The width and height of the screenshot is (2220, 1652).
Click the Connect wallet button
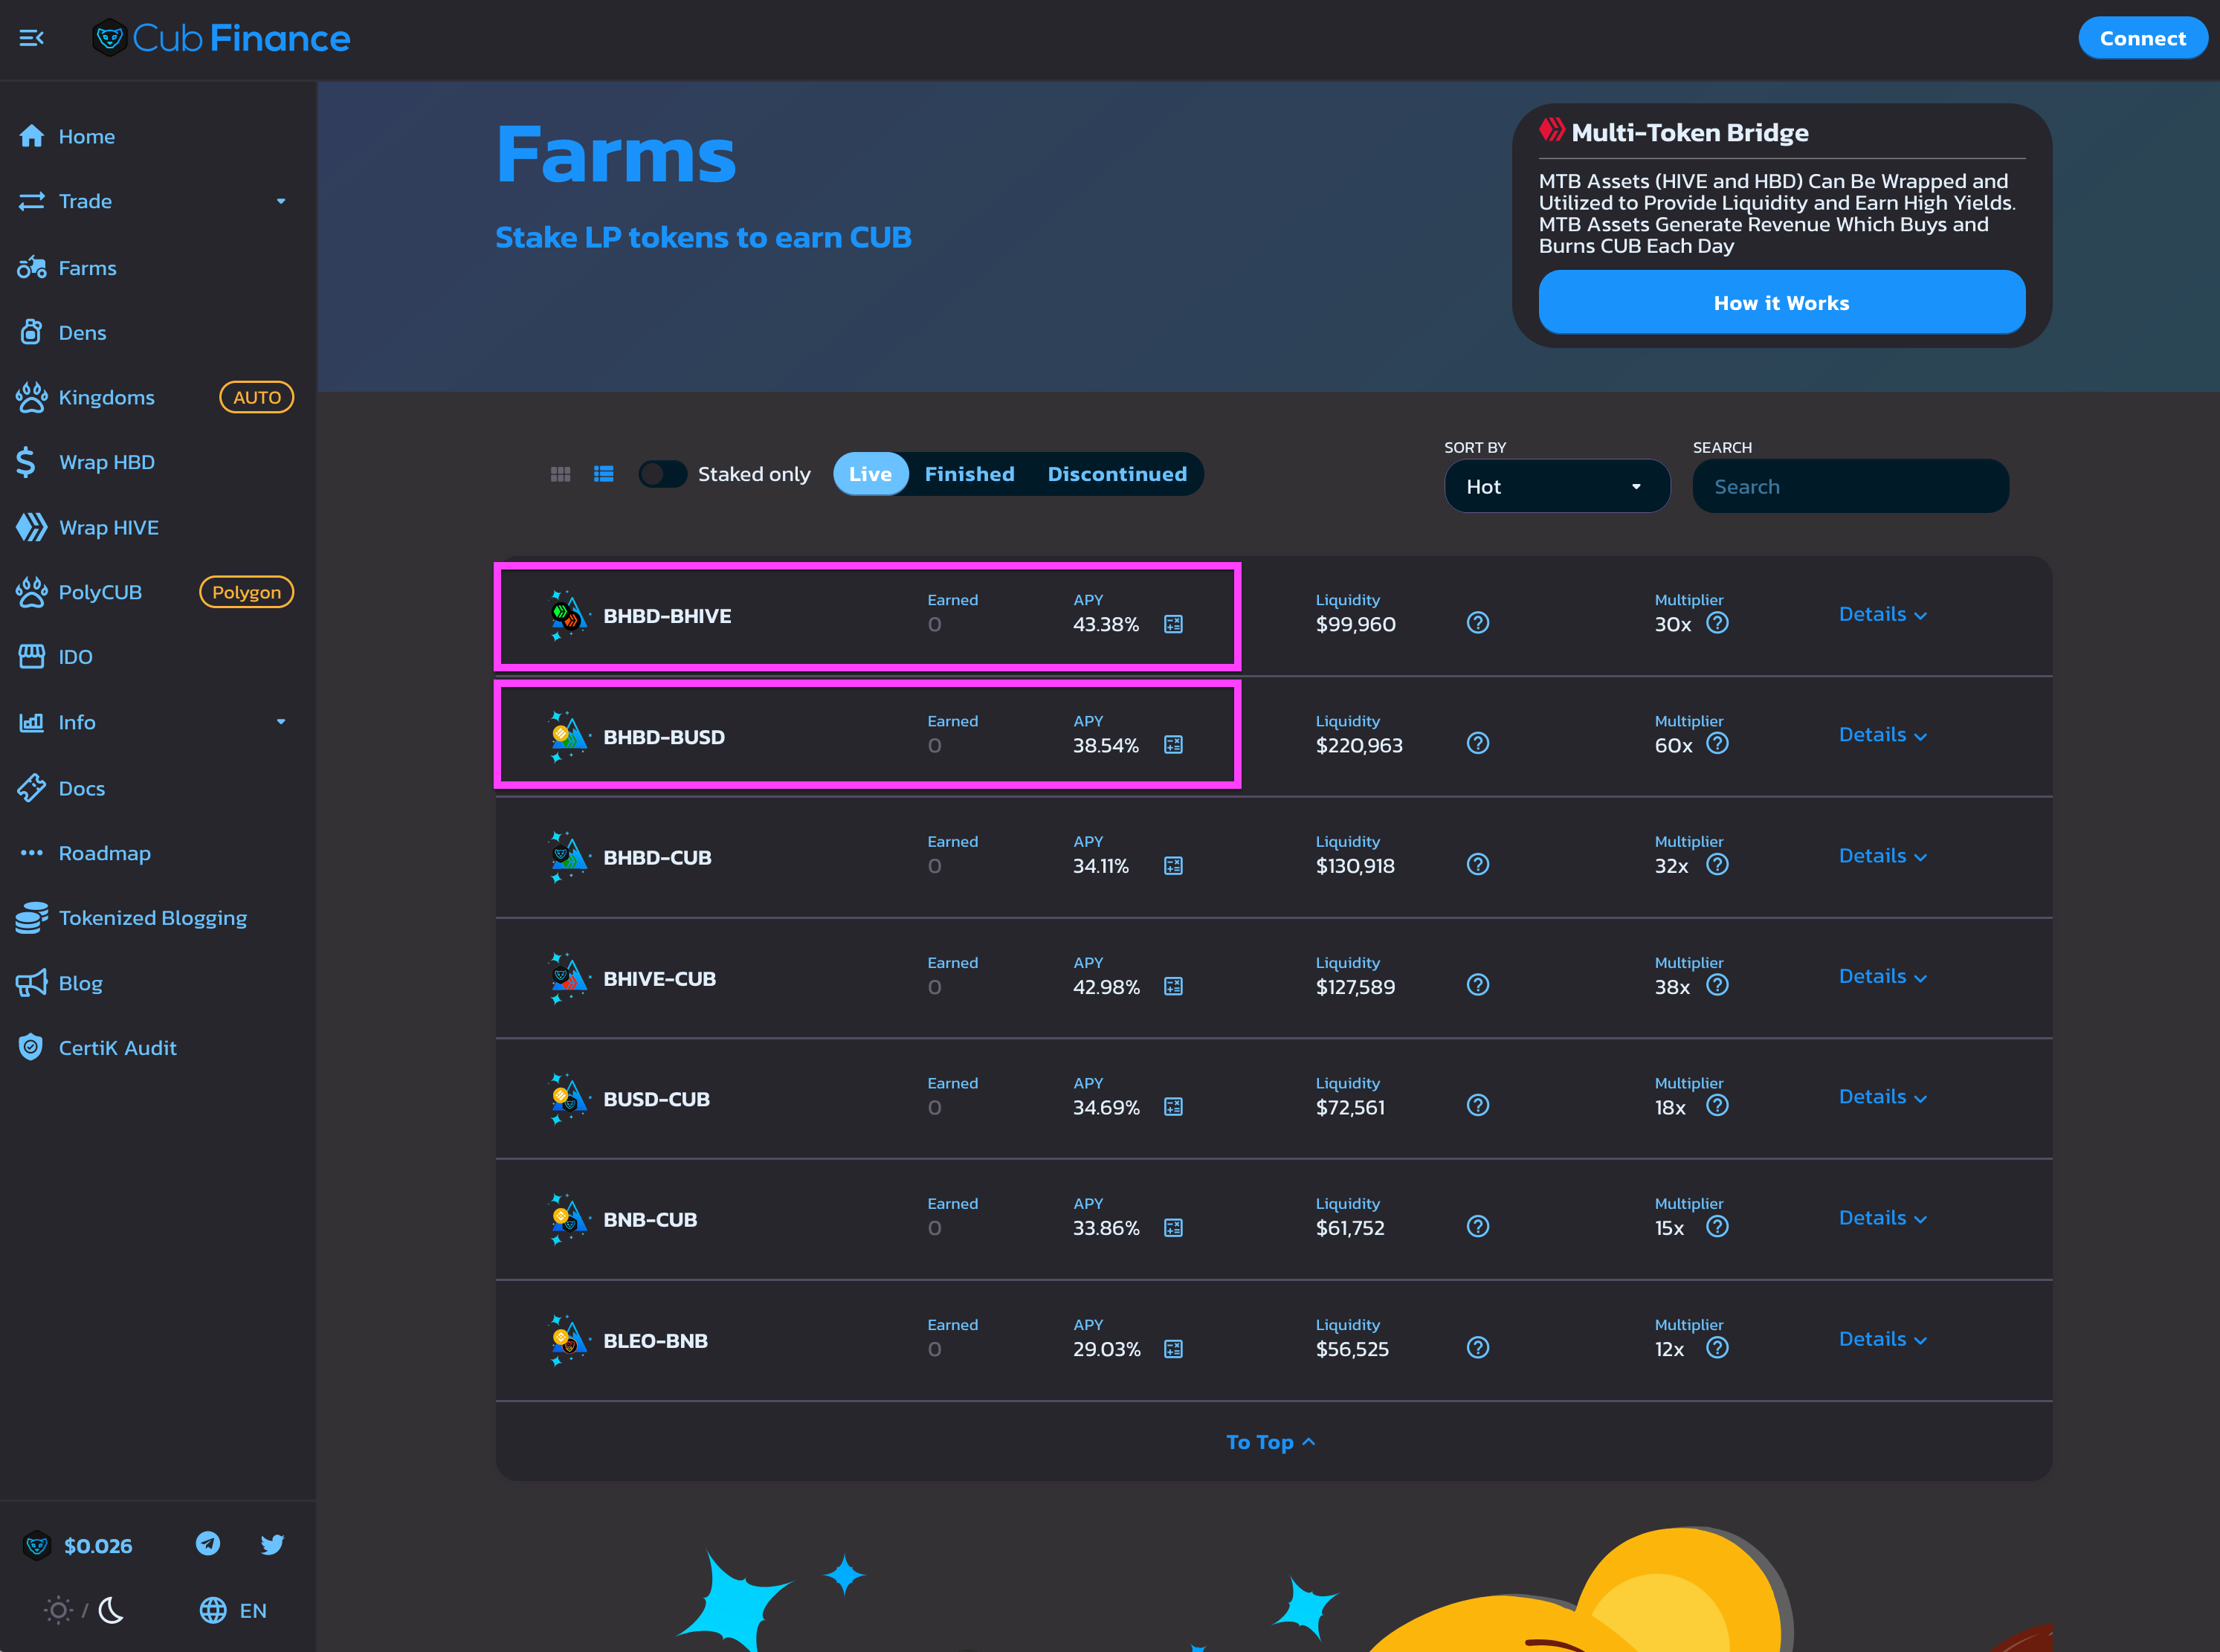click(x=2142, y=38)
